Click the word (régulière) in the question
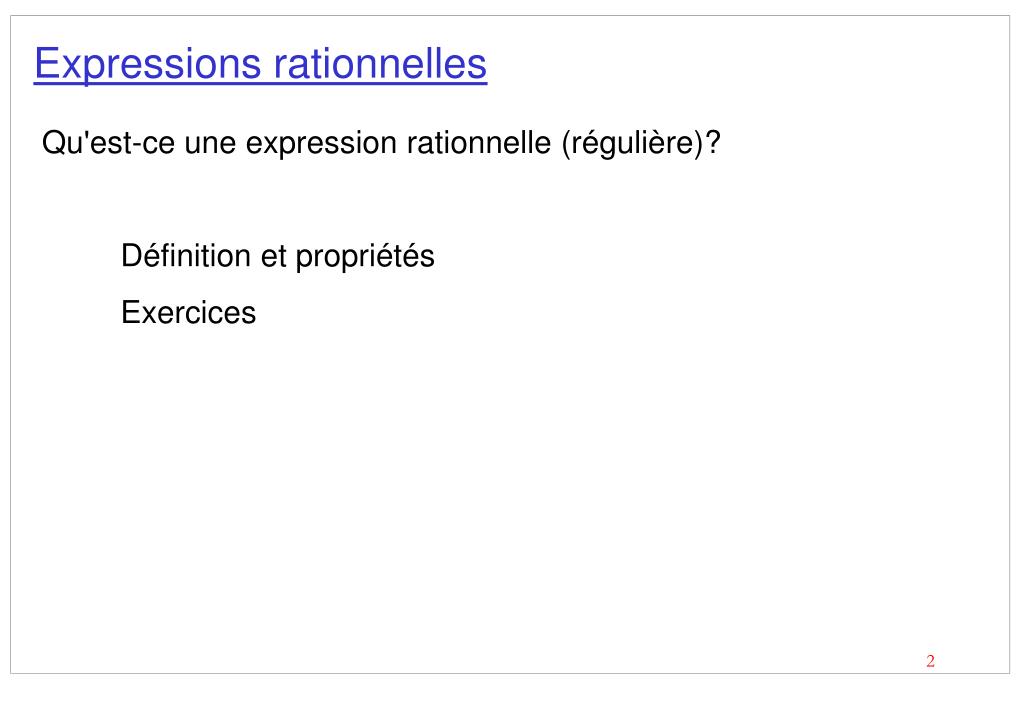Image resolution: width=1023 pixels, height=708 pixels. click(633, 144)
